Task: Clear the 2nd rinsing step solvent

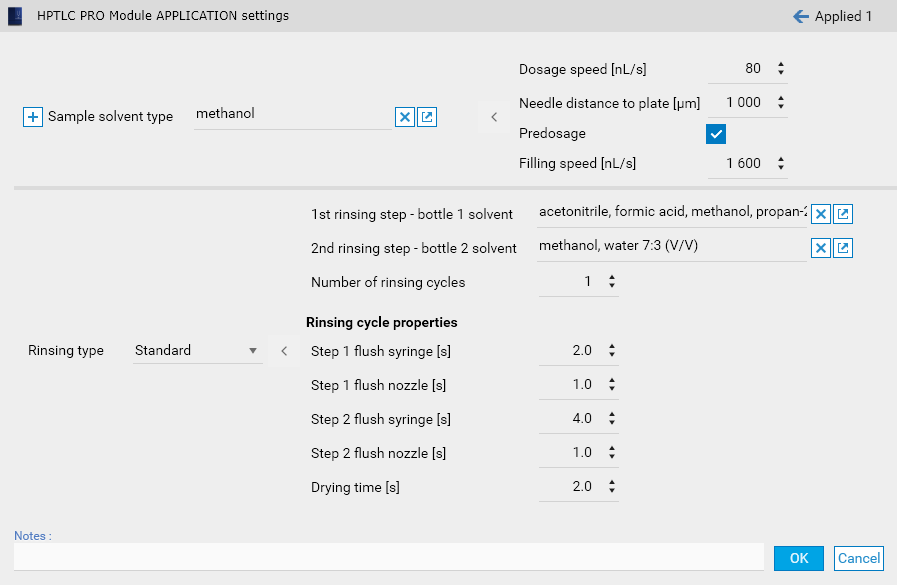Action: (x=820, y=248)
